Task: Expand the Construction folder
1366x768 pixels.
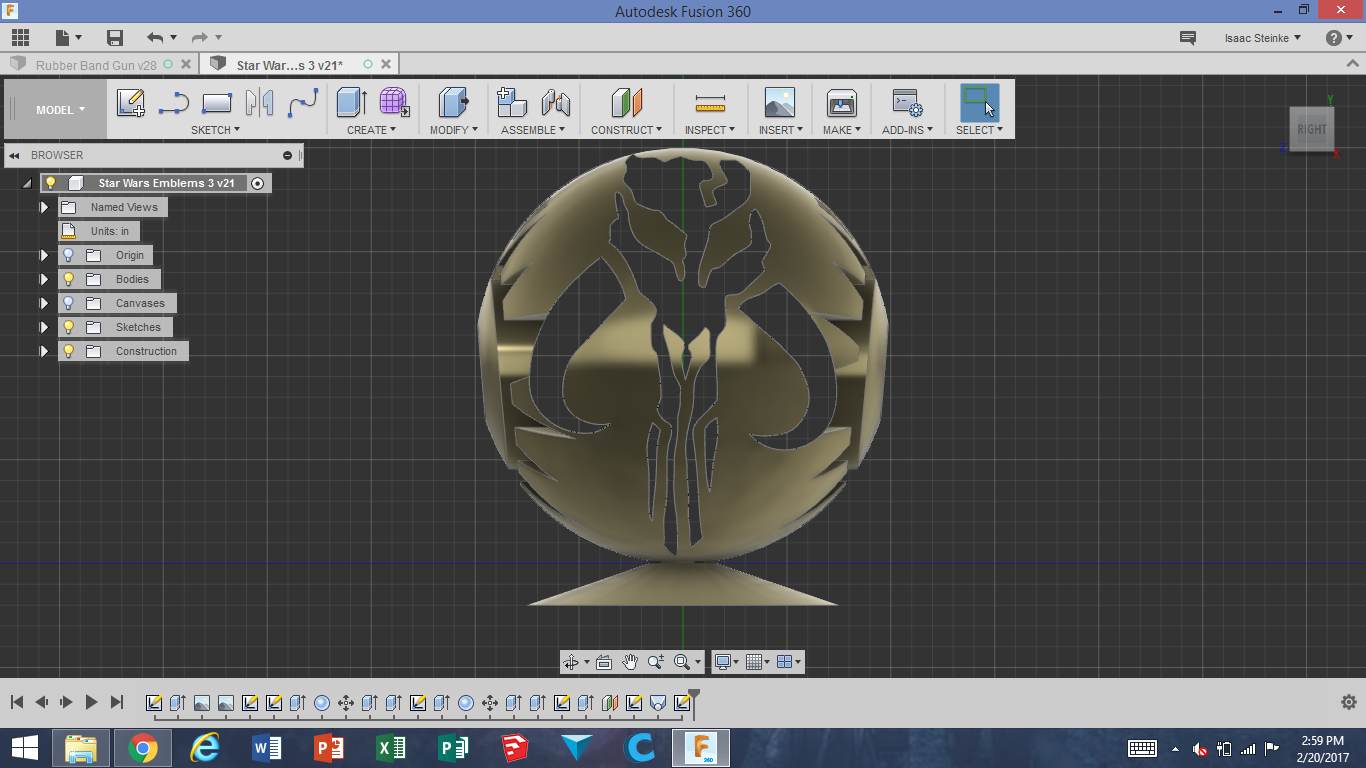Action: point(44,351)
